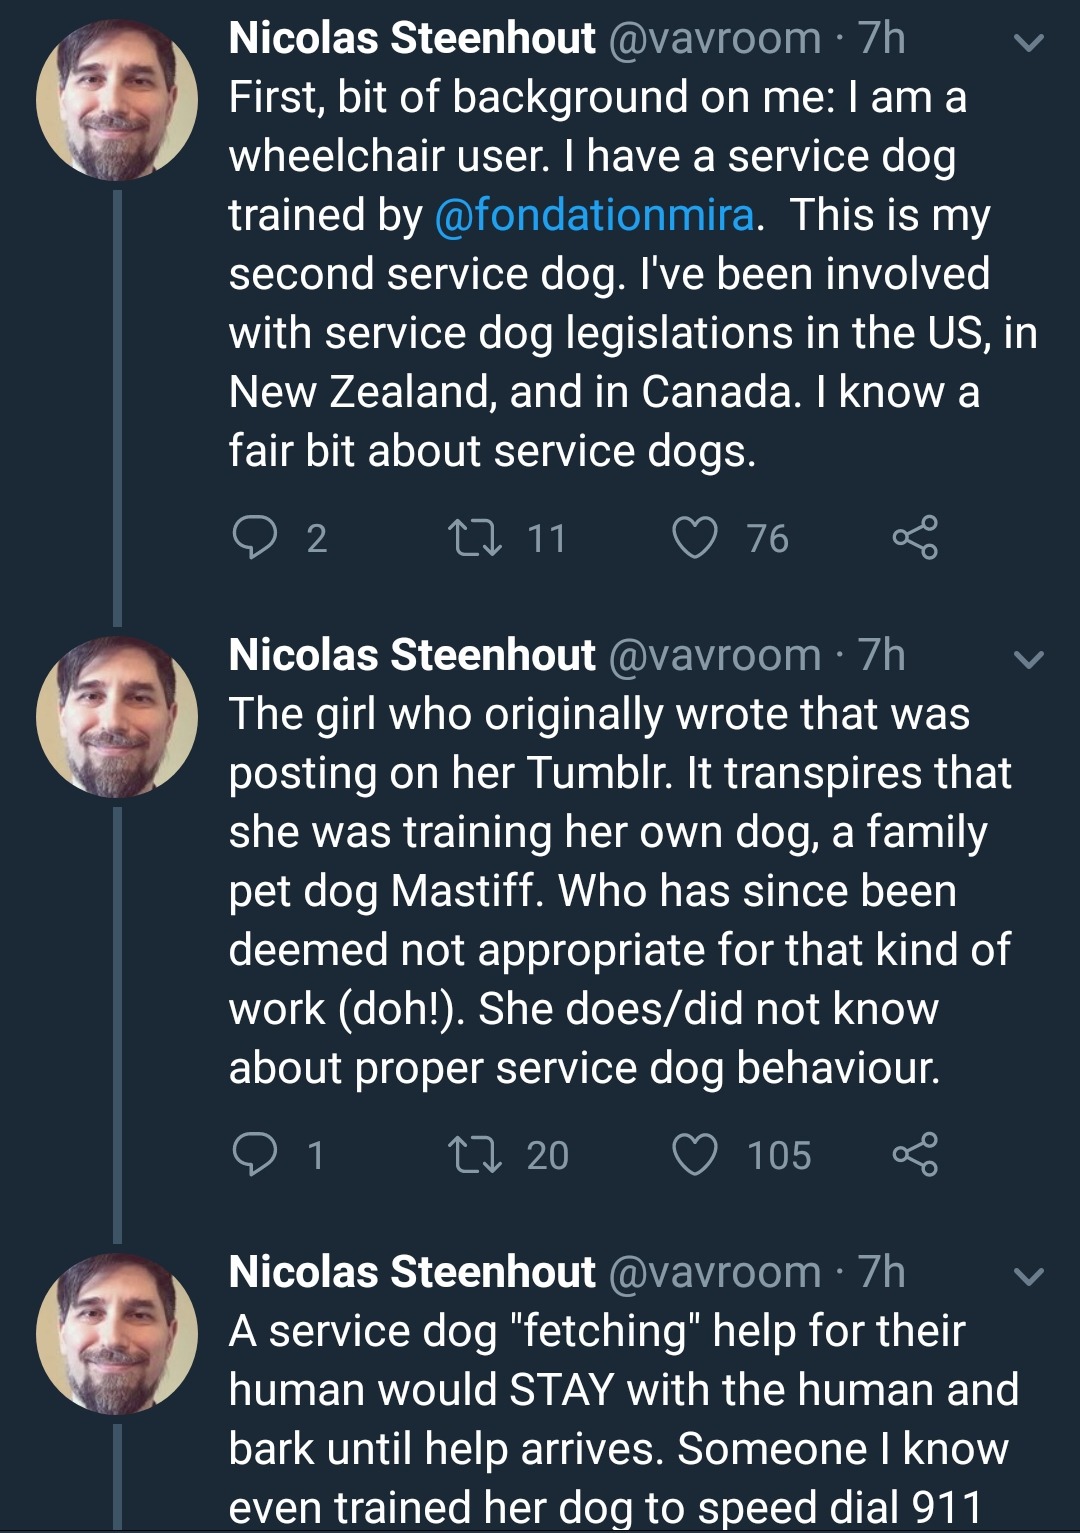The height and width of the screenshot is (1533, 1080).
Task: Reply to the Tumblr Mastiff tweet
Action: [x=254, y=1155]
